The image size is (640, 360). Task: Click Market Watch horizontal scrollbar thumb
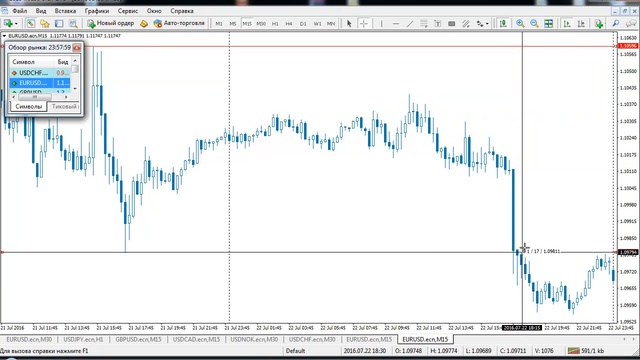[35, 97]
